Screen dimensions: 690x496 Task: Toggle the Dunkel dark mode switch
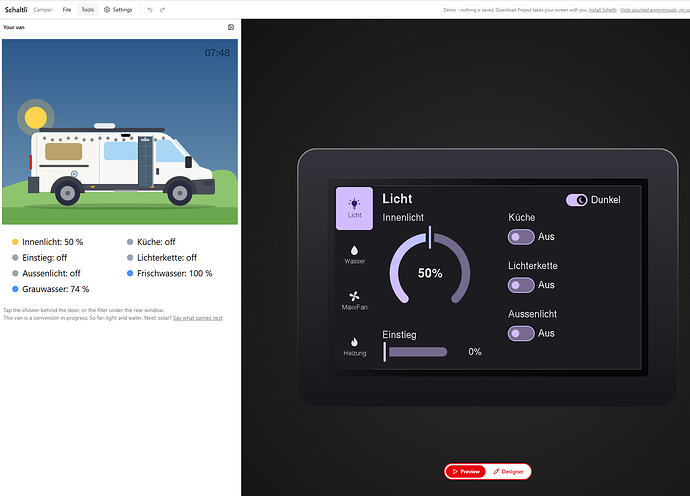(x=576, y=200)
